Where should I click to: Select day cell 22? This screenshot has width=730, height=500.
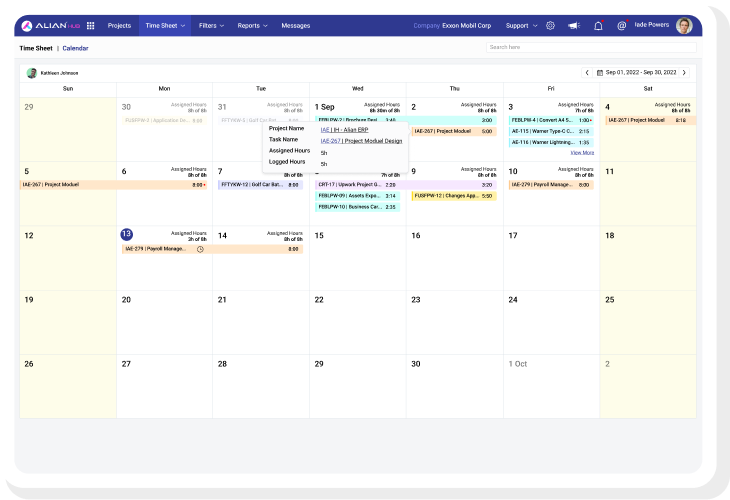click(358, 323)
